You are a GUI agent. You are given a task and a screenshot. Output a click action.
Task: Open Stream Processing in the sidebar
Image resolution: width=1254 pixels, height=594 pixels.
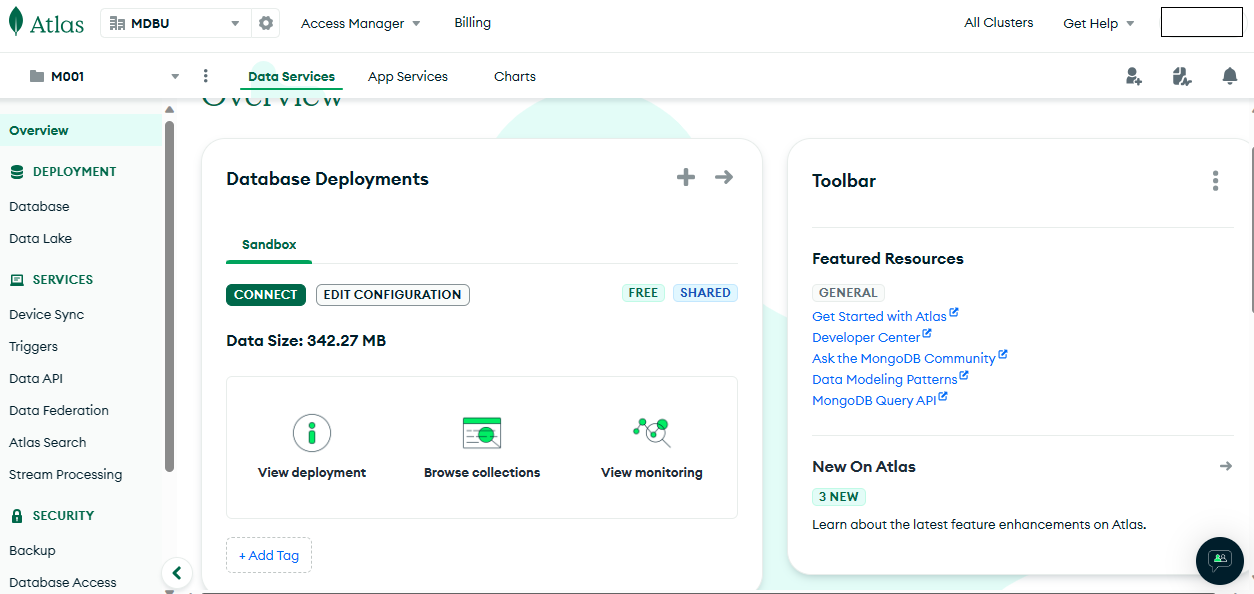pos(65,474)
